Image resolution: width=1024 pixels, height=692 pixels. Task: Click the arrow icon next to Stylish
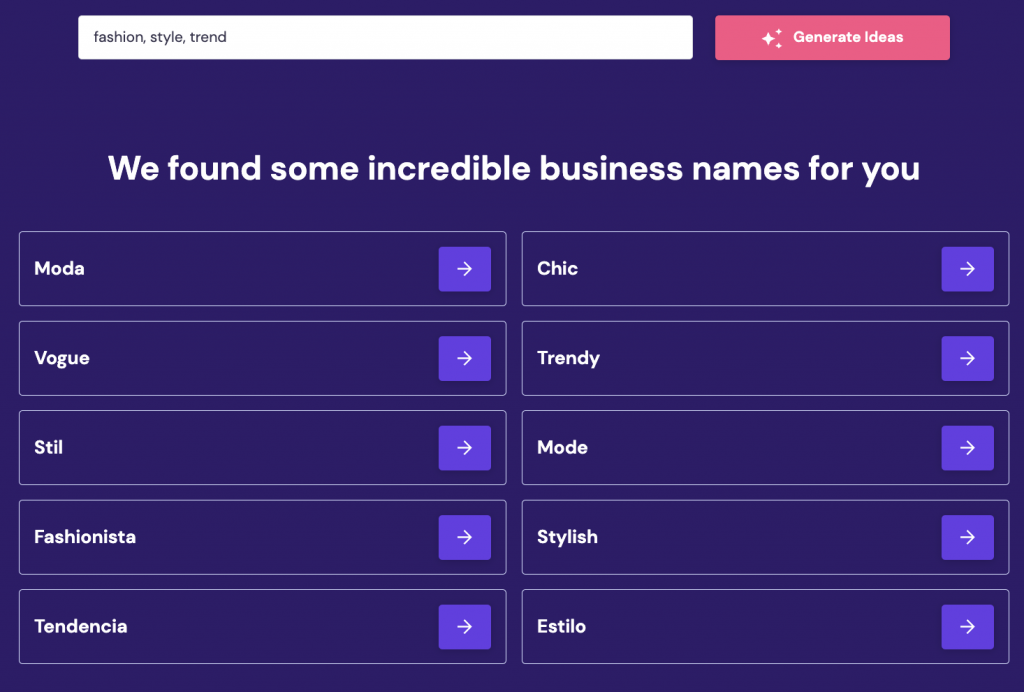point(967,537)
